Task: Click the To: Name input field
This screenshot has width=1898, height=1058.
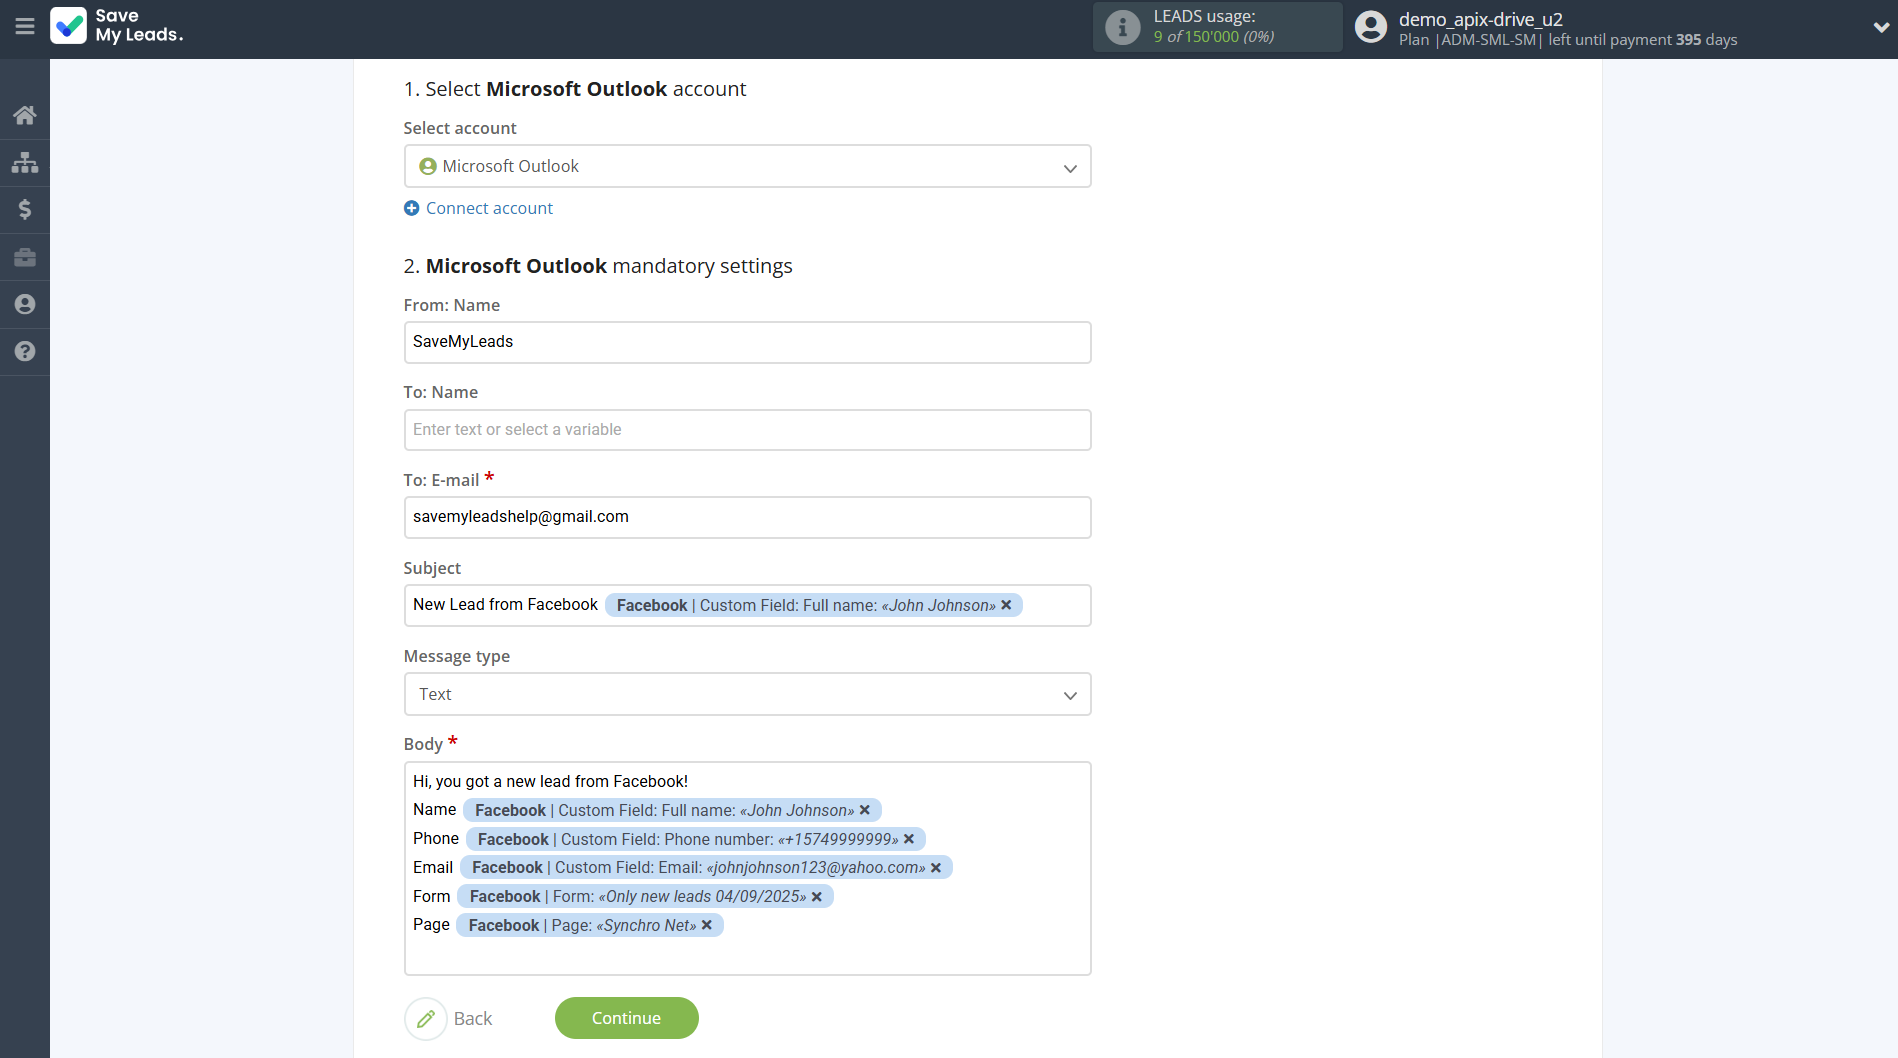Action: (x=746, y=429)
